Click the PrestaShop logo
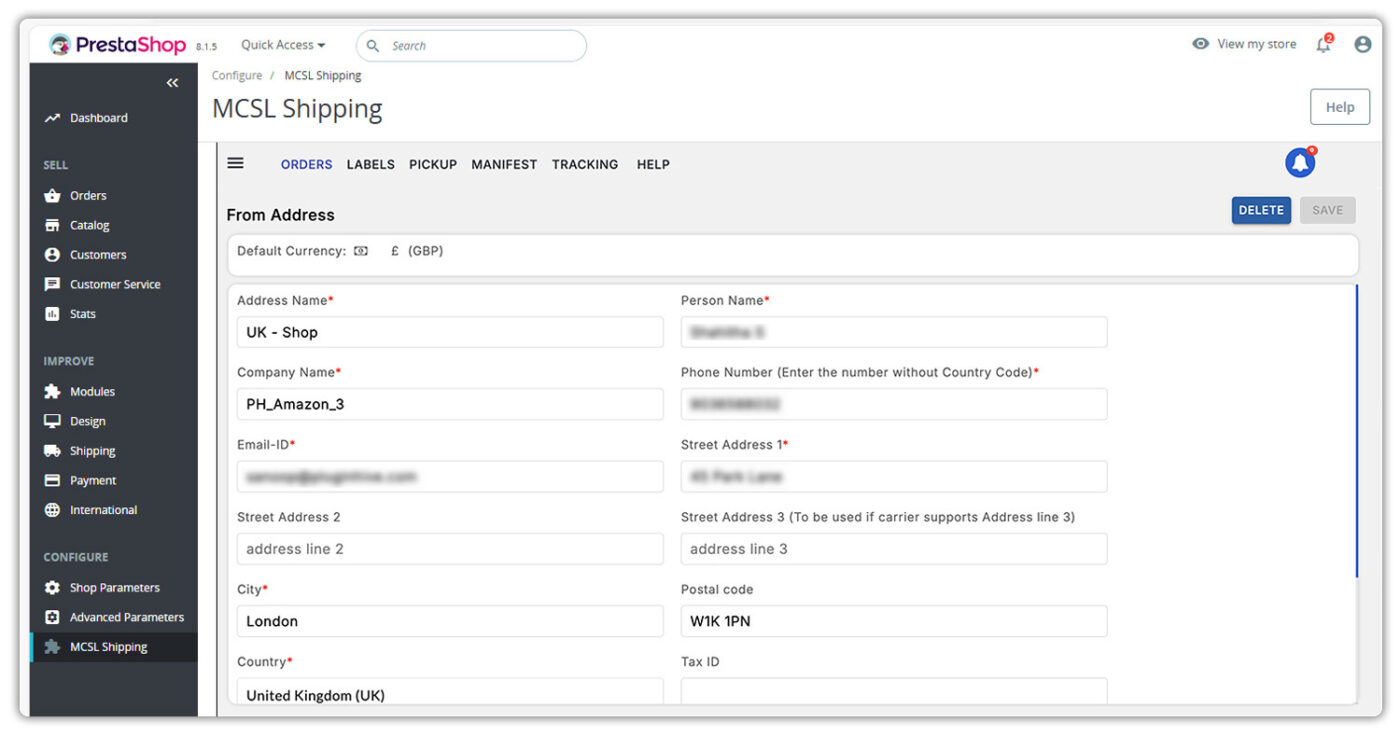 (117, 45)
